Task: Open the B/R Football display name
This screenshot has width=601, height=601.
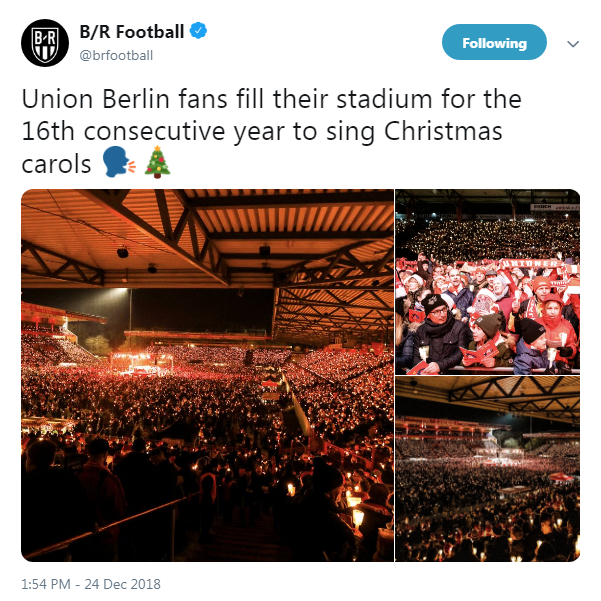Action: (132, 32)
